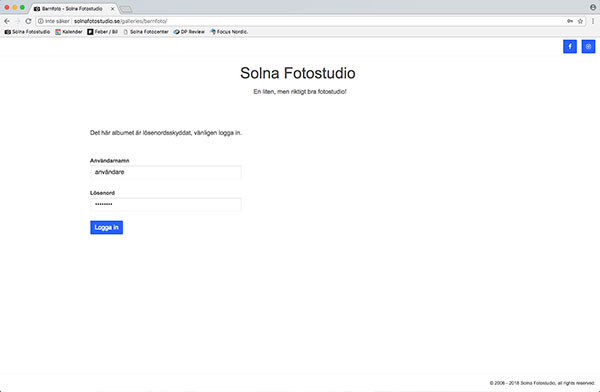Open the Instagram page icon
The width and height of the screenshot is (600, 392).
coord(588,46)
